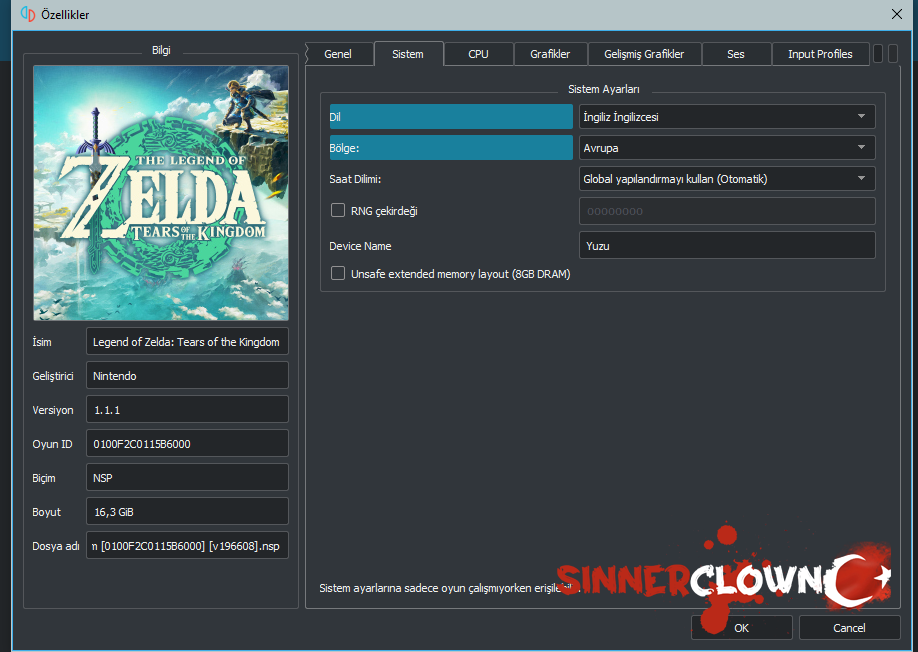Toggle Unsafe extended memory layout checkbox
This screenshot has width=918, height=652.
[339, 273]
